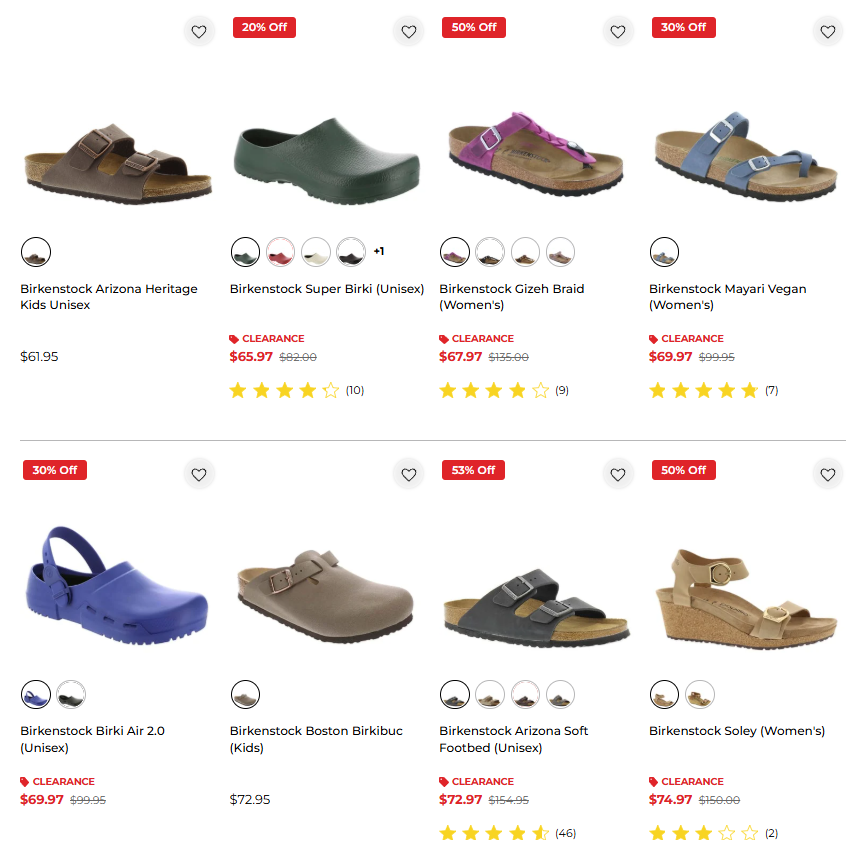Select the red Super Birki color swatch
The image size is (868, 857).
tap(280, 252)
